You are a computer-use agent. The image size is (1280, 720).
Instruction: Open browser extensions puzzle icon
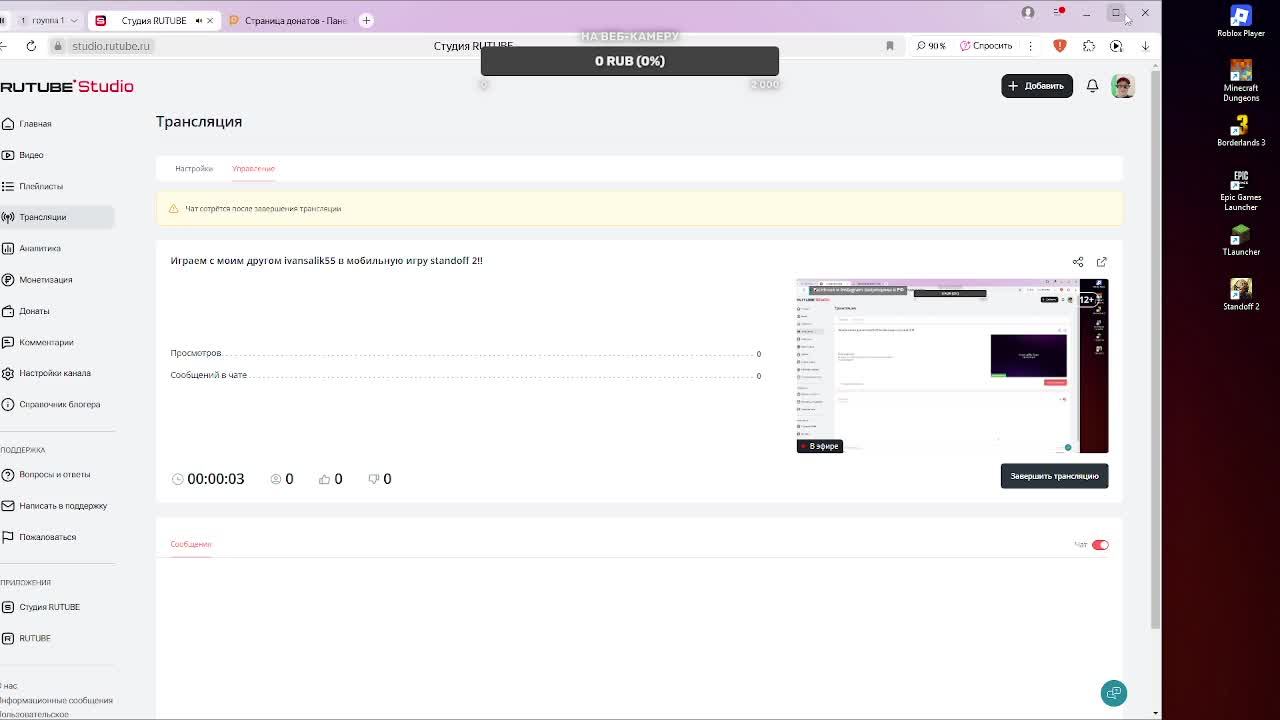click(1089, 46)
